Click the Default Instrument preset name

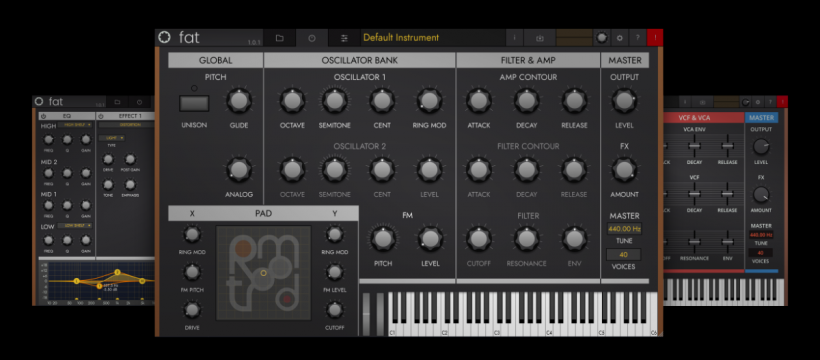(401, 38)
